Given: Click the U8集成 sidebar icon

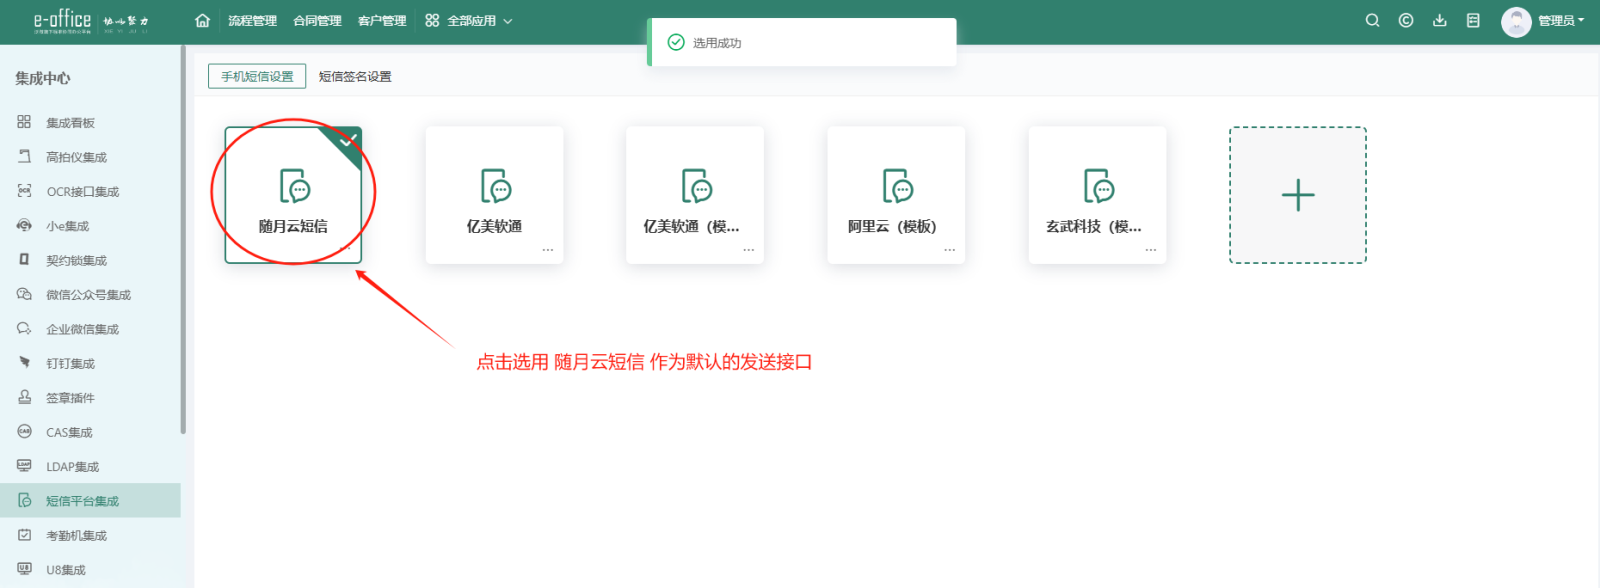Looking at the screenshot, I should pos(24,569).
